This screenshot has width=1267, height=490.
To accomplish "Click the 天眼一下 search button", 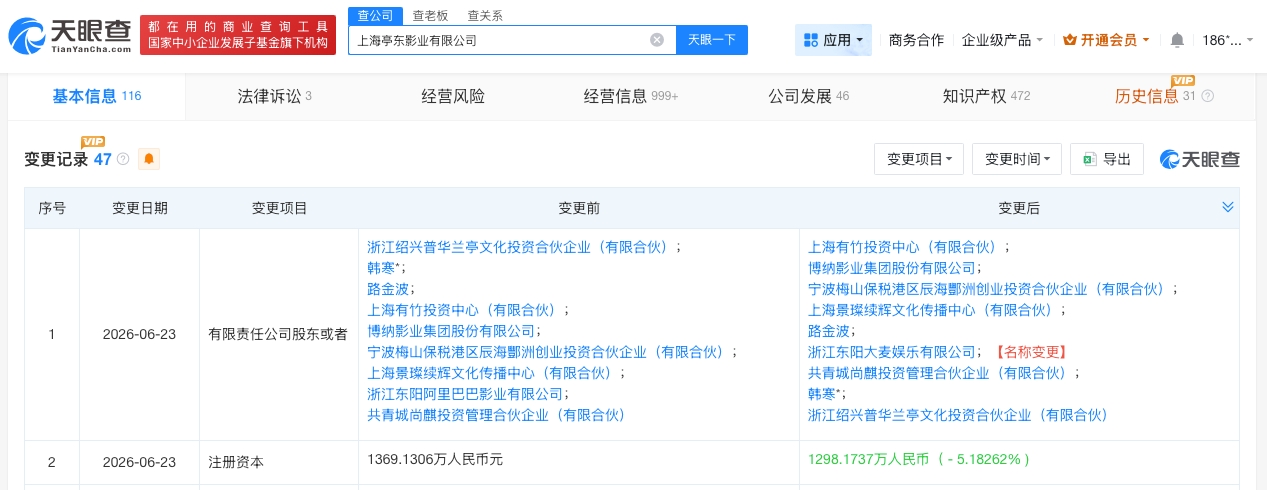I will click(x=712, y=40).
